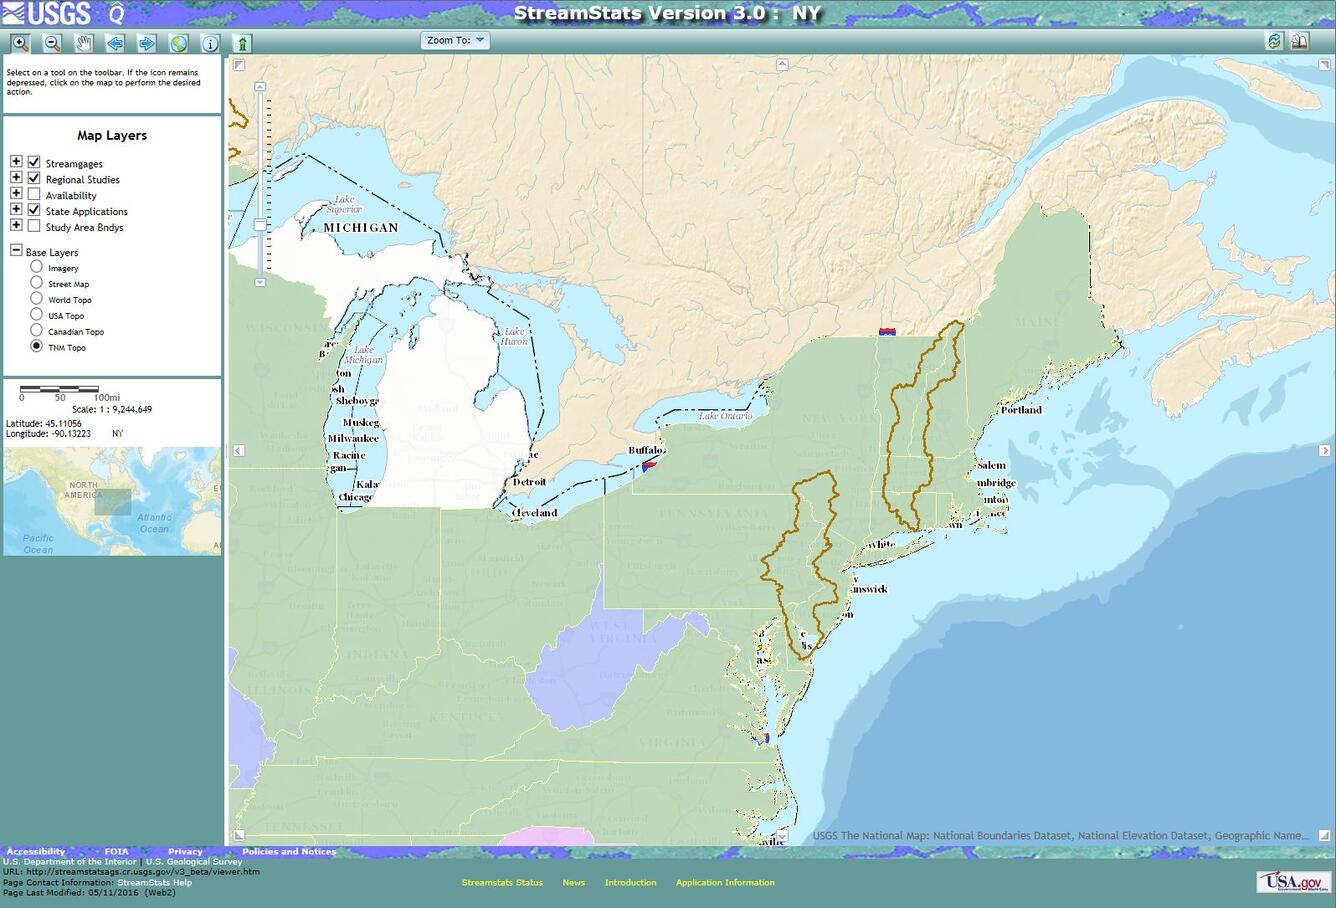The width and height of the screenshot is (1336, 908).
Task: Expand the Regional Studies layer tree
Action: pyautogui.click(x=15, y=177)
